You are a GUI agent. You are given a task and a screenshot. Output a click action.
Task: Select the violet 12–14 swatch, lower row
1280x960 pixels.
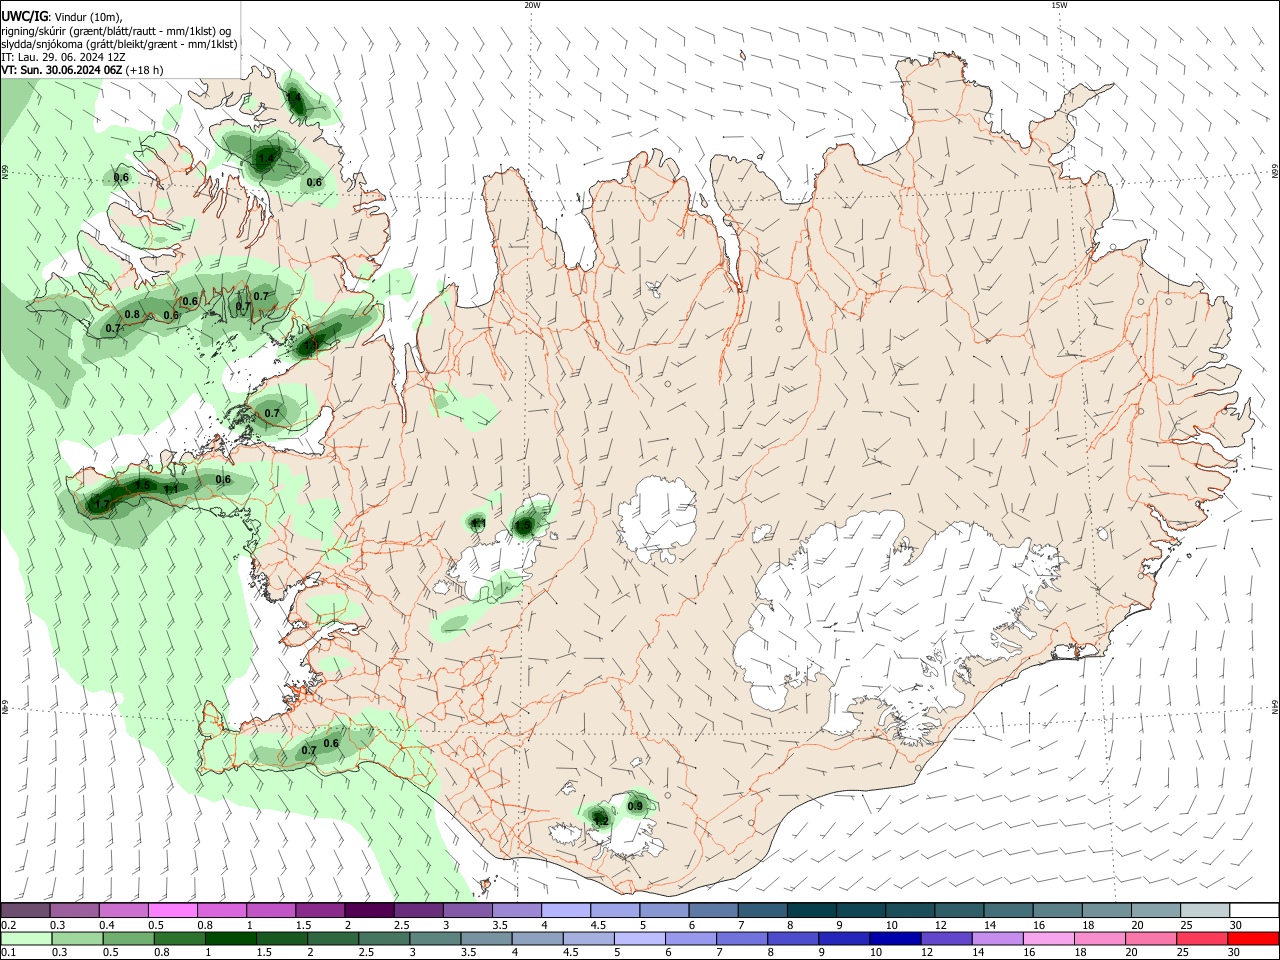pos(946,938)
